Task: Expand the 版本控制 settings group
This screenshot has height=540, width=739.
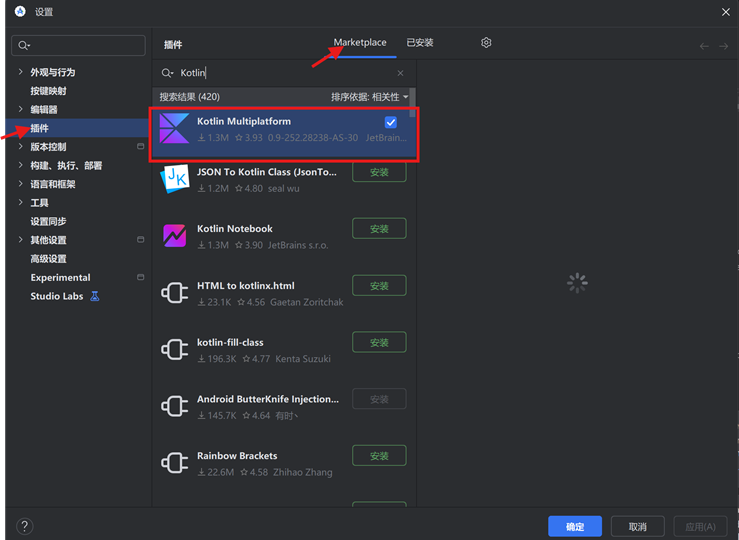Action: tap(20, 146)
